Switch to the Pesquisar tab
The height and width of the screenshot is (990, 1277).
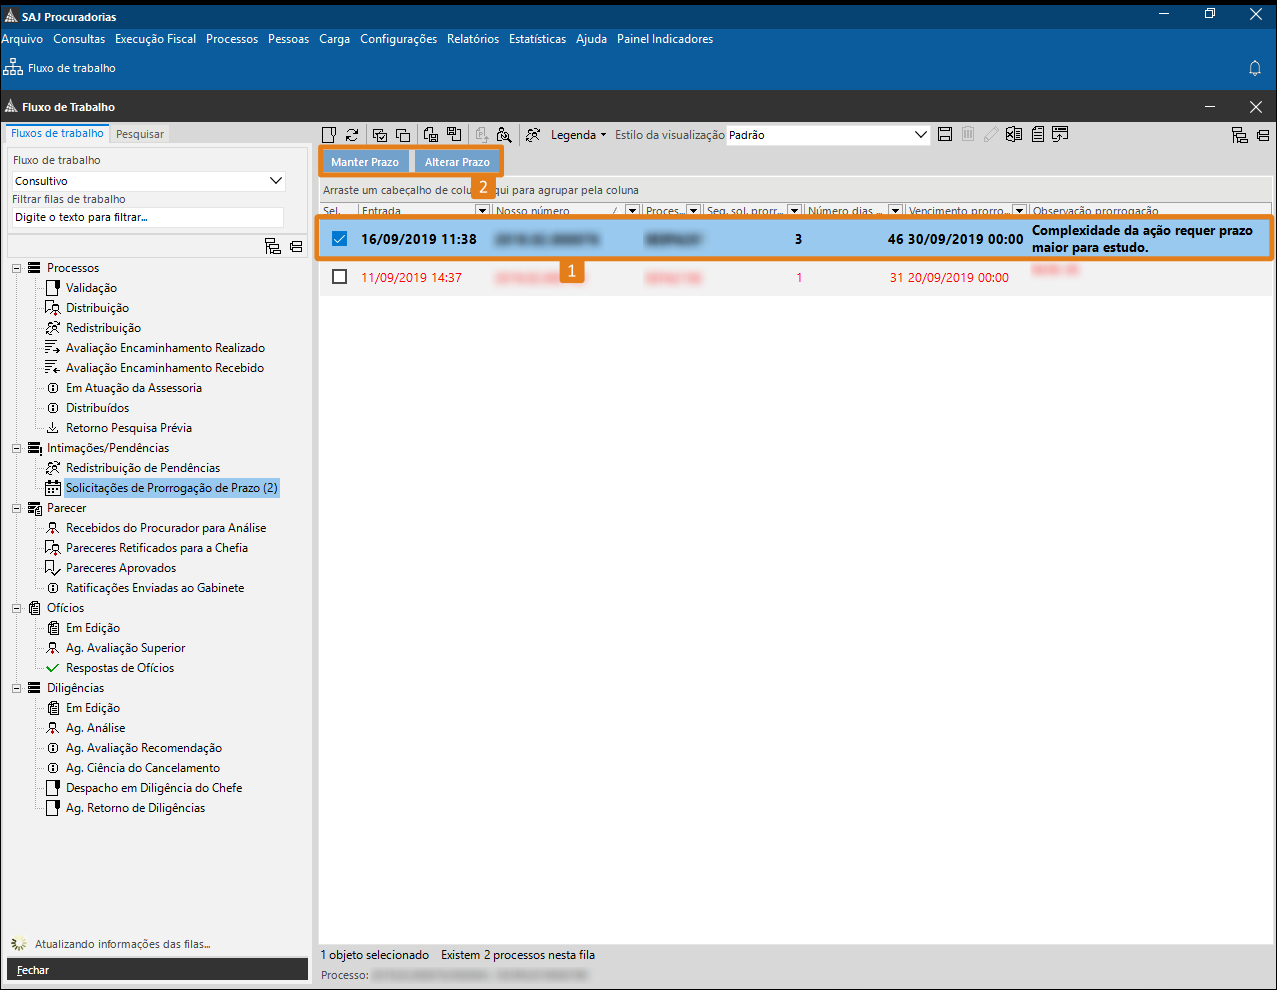click(x=140, y=134)
